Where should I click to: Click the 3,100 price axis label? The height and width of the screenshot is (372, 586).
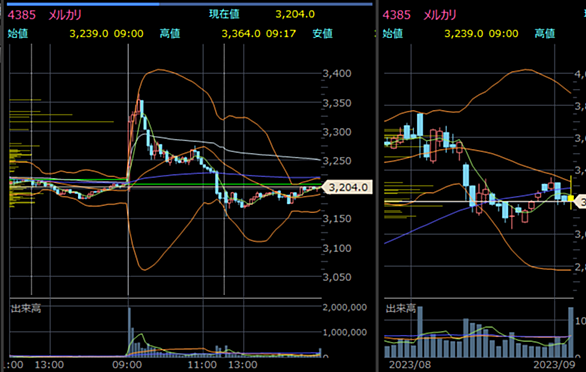tap(337, 248)
